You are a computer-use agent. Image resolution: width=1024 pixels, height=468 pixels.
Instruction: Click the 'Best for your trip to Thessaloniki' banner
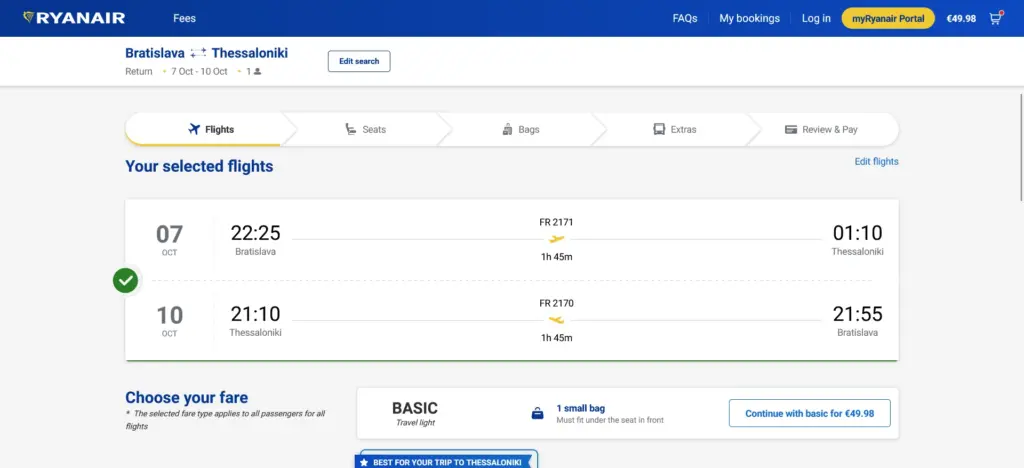tap(446, 462)
